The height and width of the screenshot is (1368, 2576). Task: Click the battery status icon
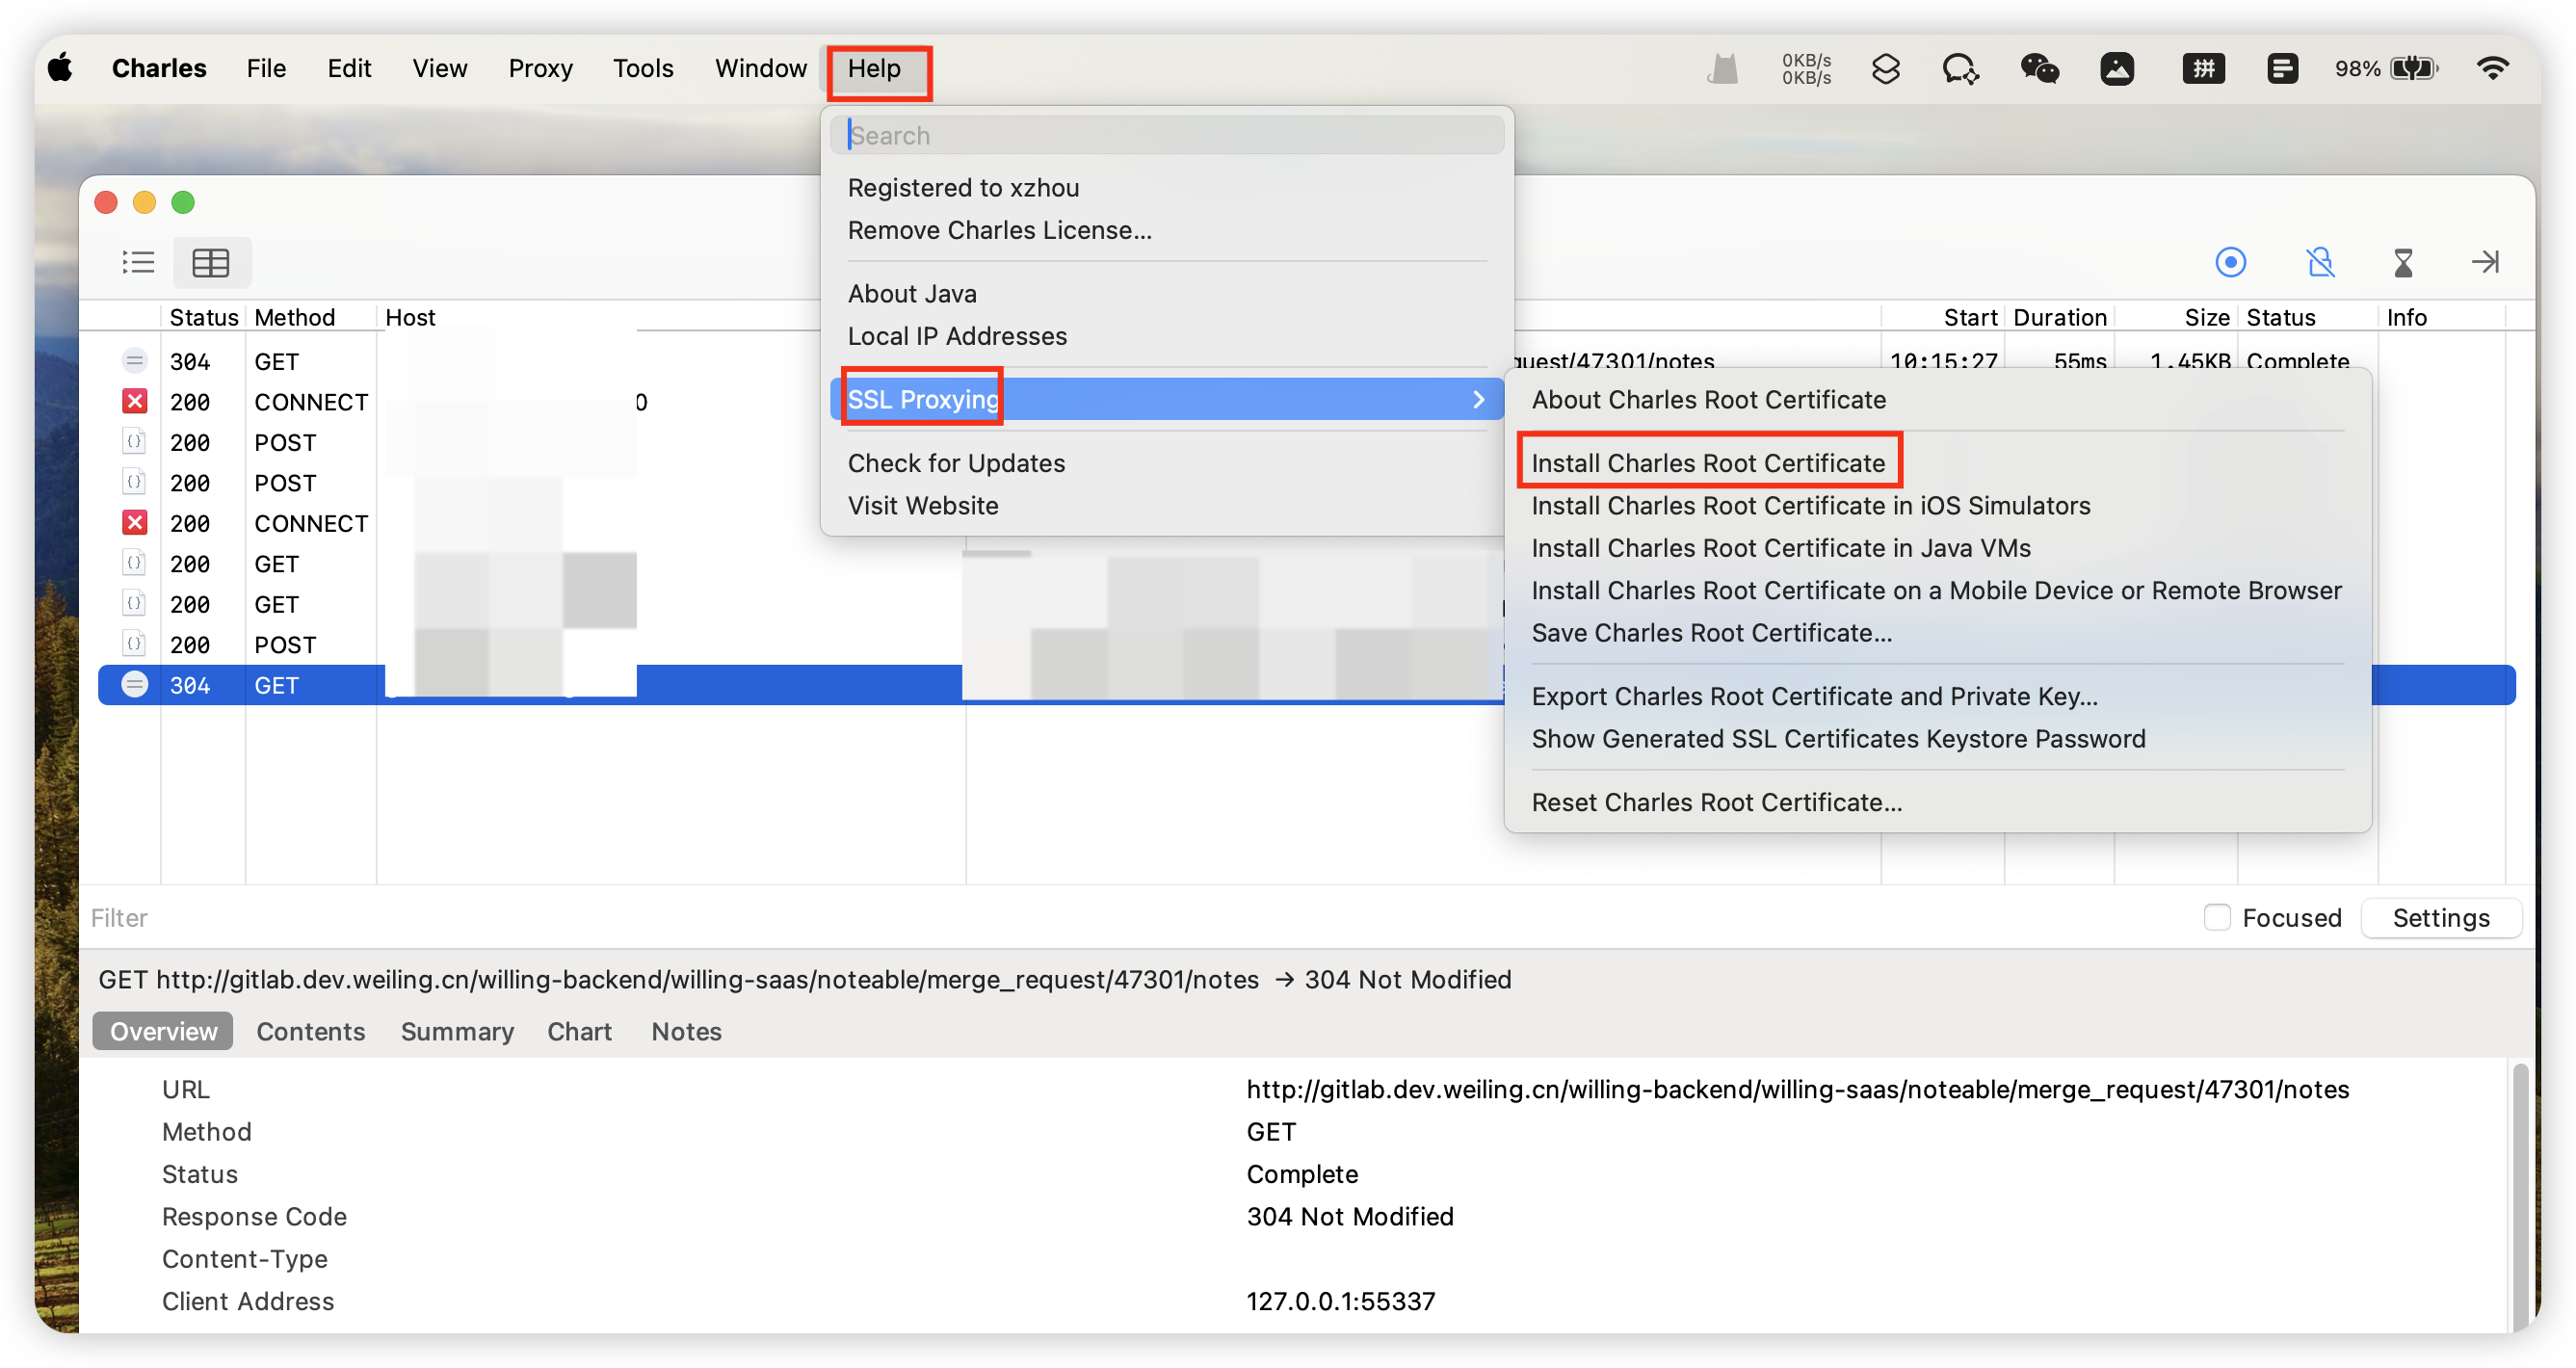(2413, 68)
